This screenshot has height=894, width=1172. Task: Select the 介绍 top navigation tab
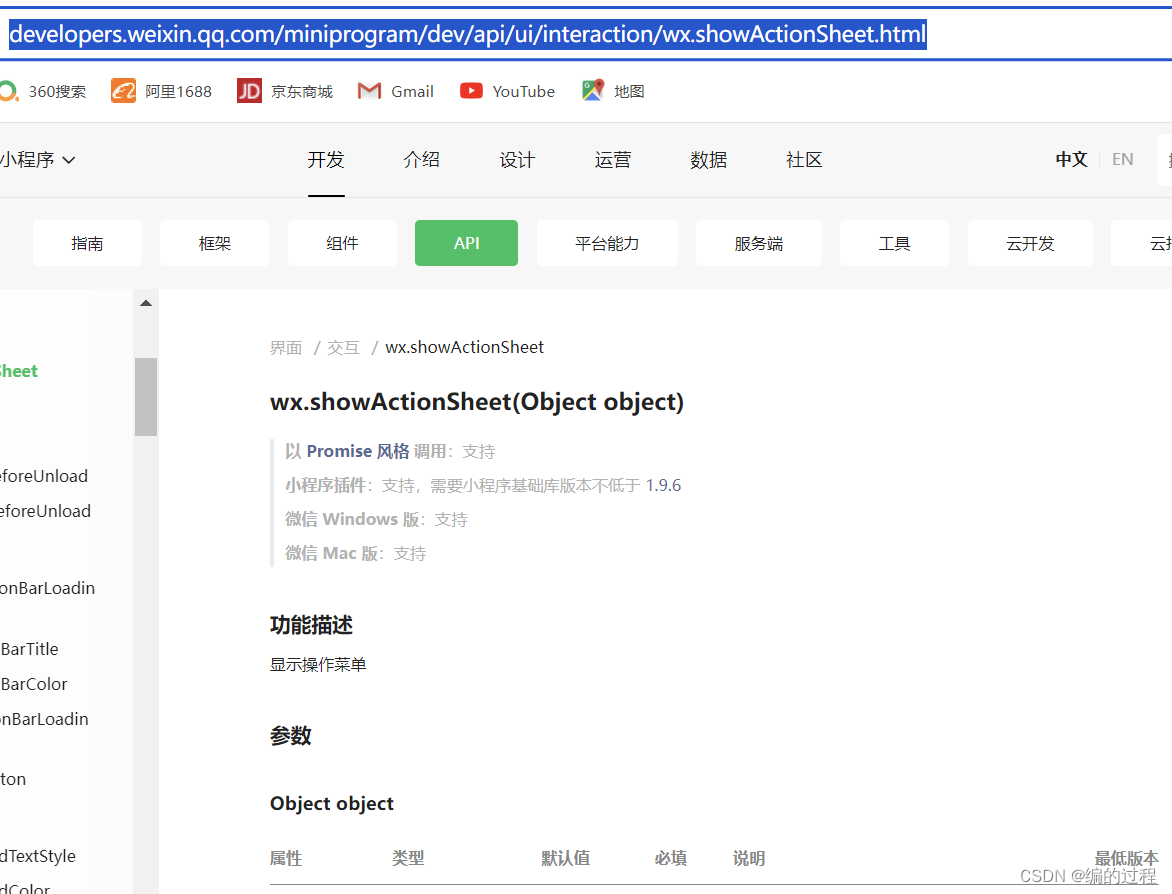(x=422, y=160)
